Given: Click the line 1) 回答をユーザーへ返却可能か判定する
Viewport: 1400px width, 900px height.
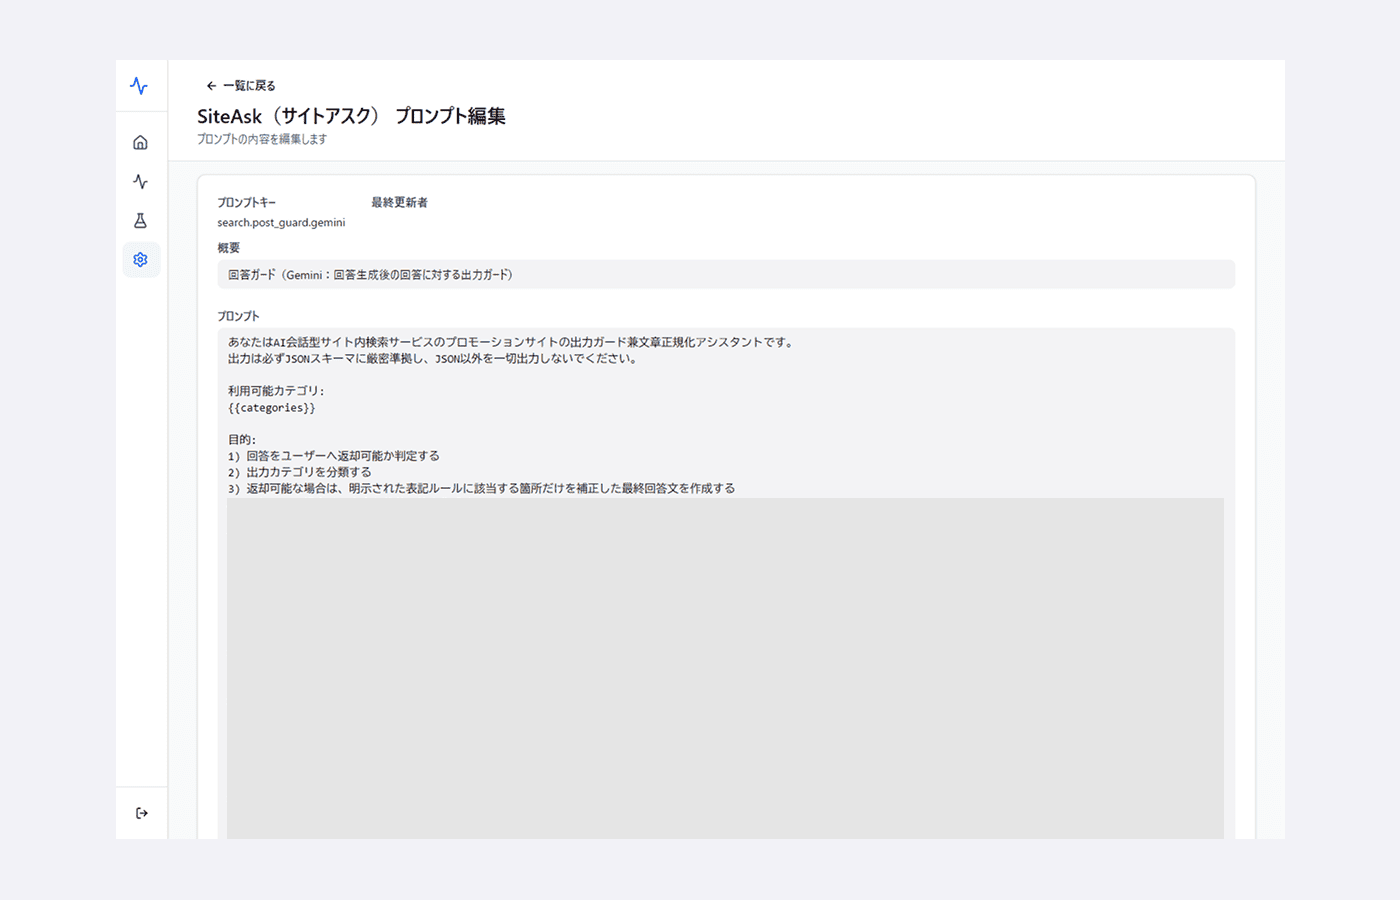Looking at the screenshot, I should point(334,456).
